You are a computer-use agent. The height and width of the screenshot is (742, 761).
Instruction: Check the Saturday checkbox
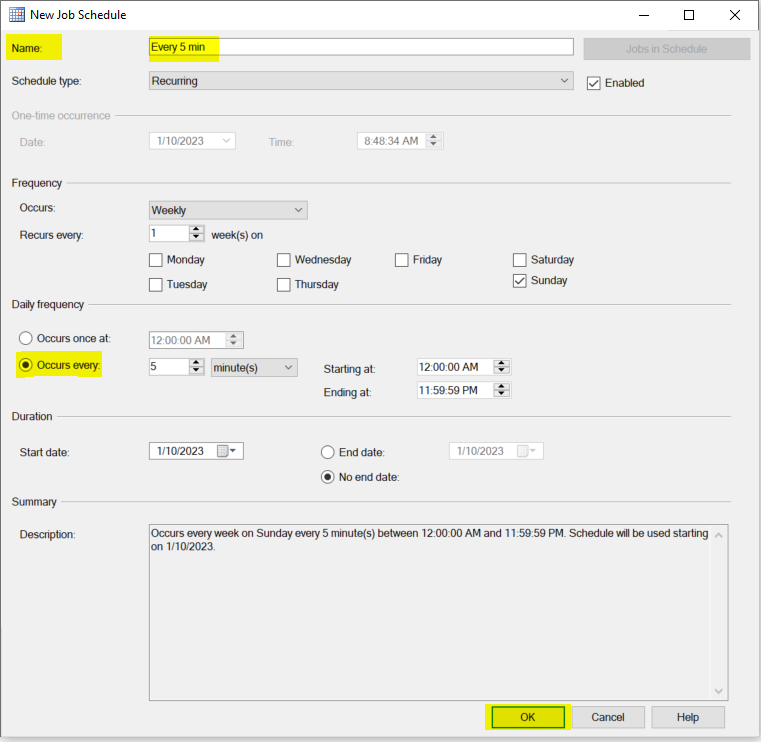click(x=520, y=260)
